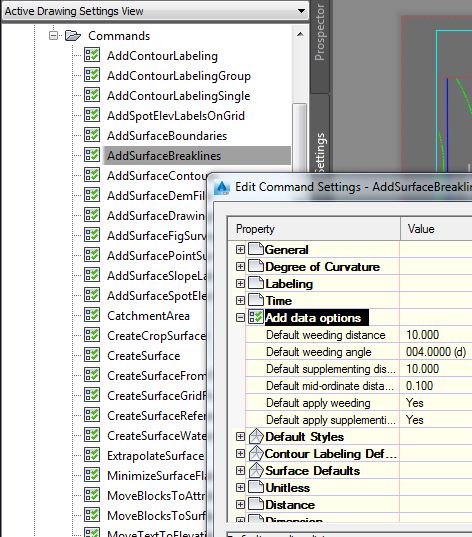Edit the Default weeding angle value
This screenshot has width=472, height=537.
point(436,352)
